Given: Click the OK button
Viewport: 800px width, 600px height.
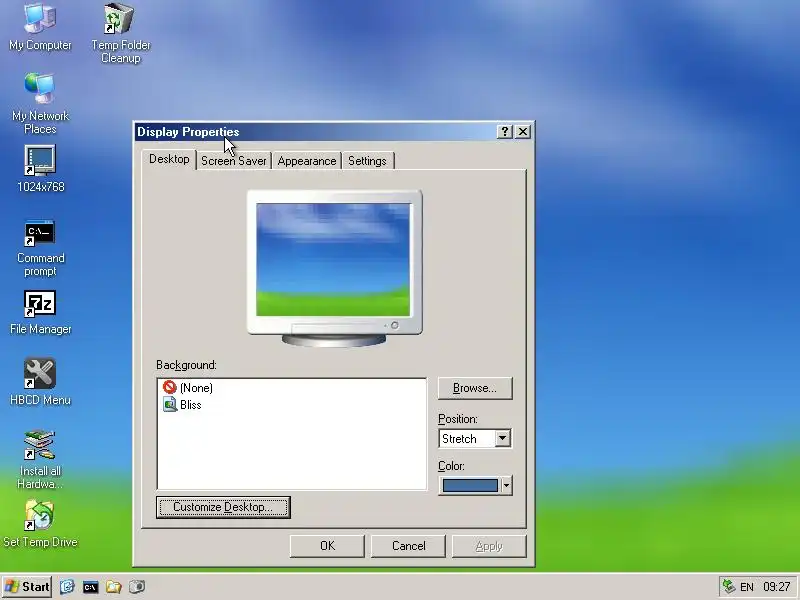Looking at the screenshot, I should coord(327,546).
